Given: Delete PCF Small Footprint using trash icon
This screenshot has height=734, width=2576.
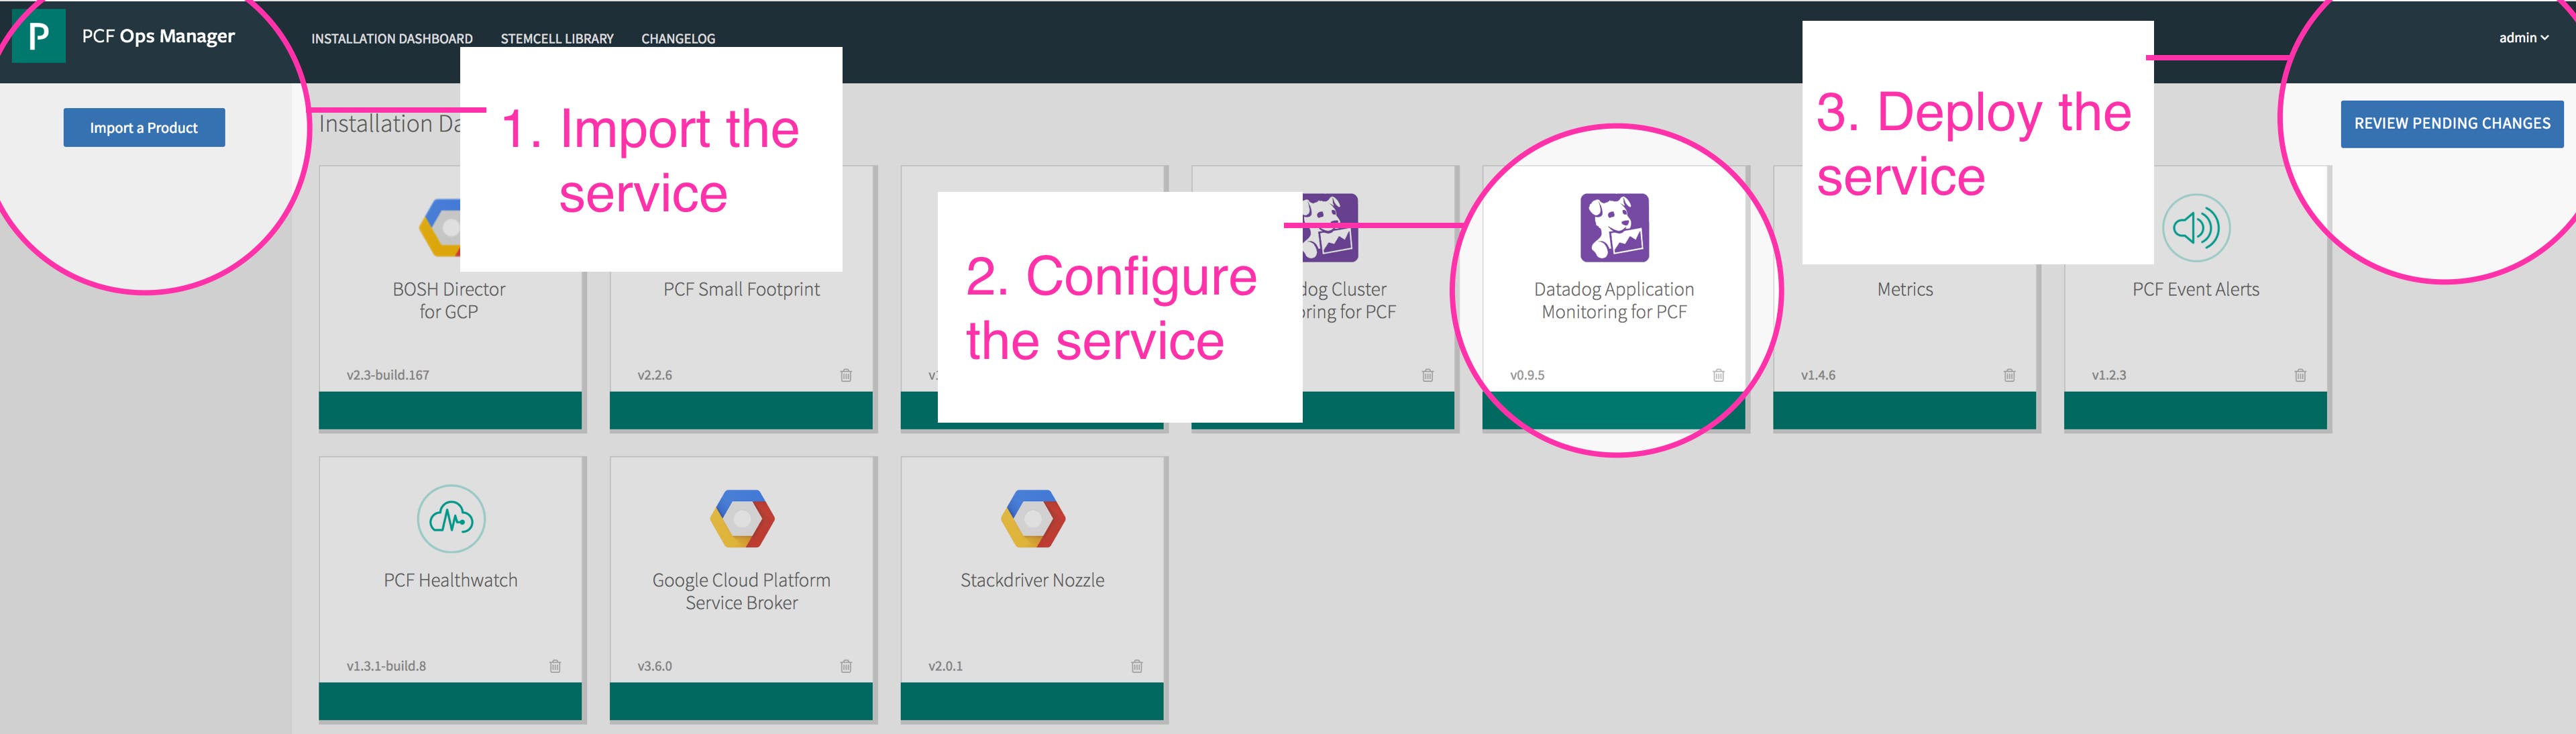Looking at the screenshot, I should 845,374.
